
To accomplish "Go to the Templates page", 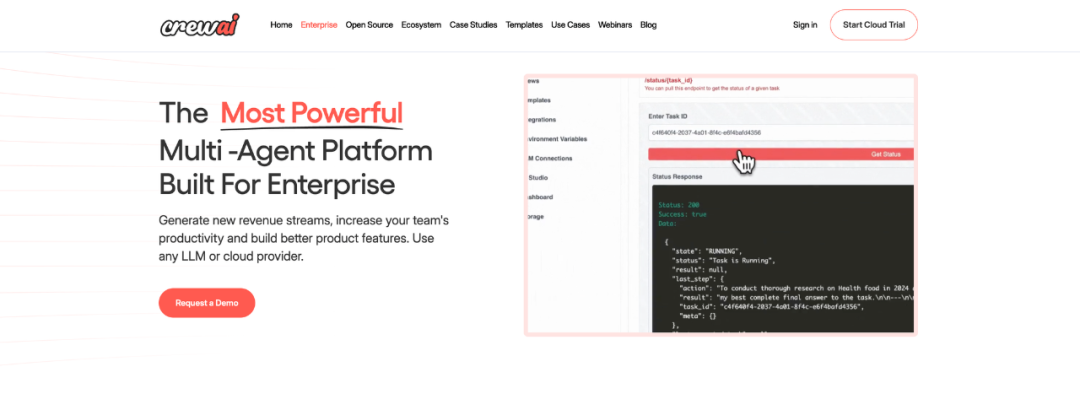I will (524, 25).
